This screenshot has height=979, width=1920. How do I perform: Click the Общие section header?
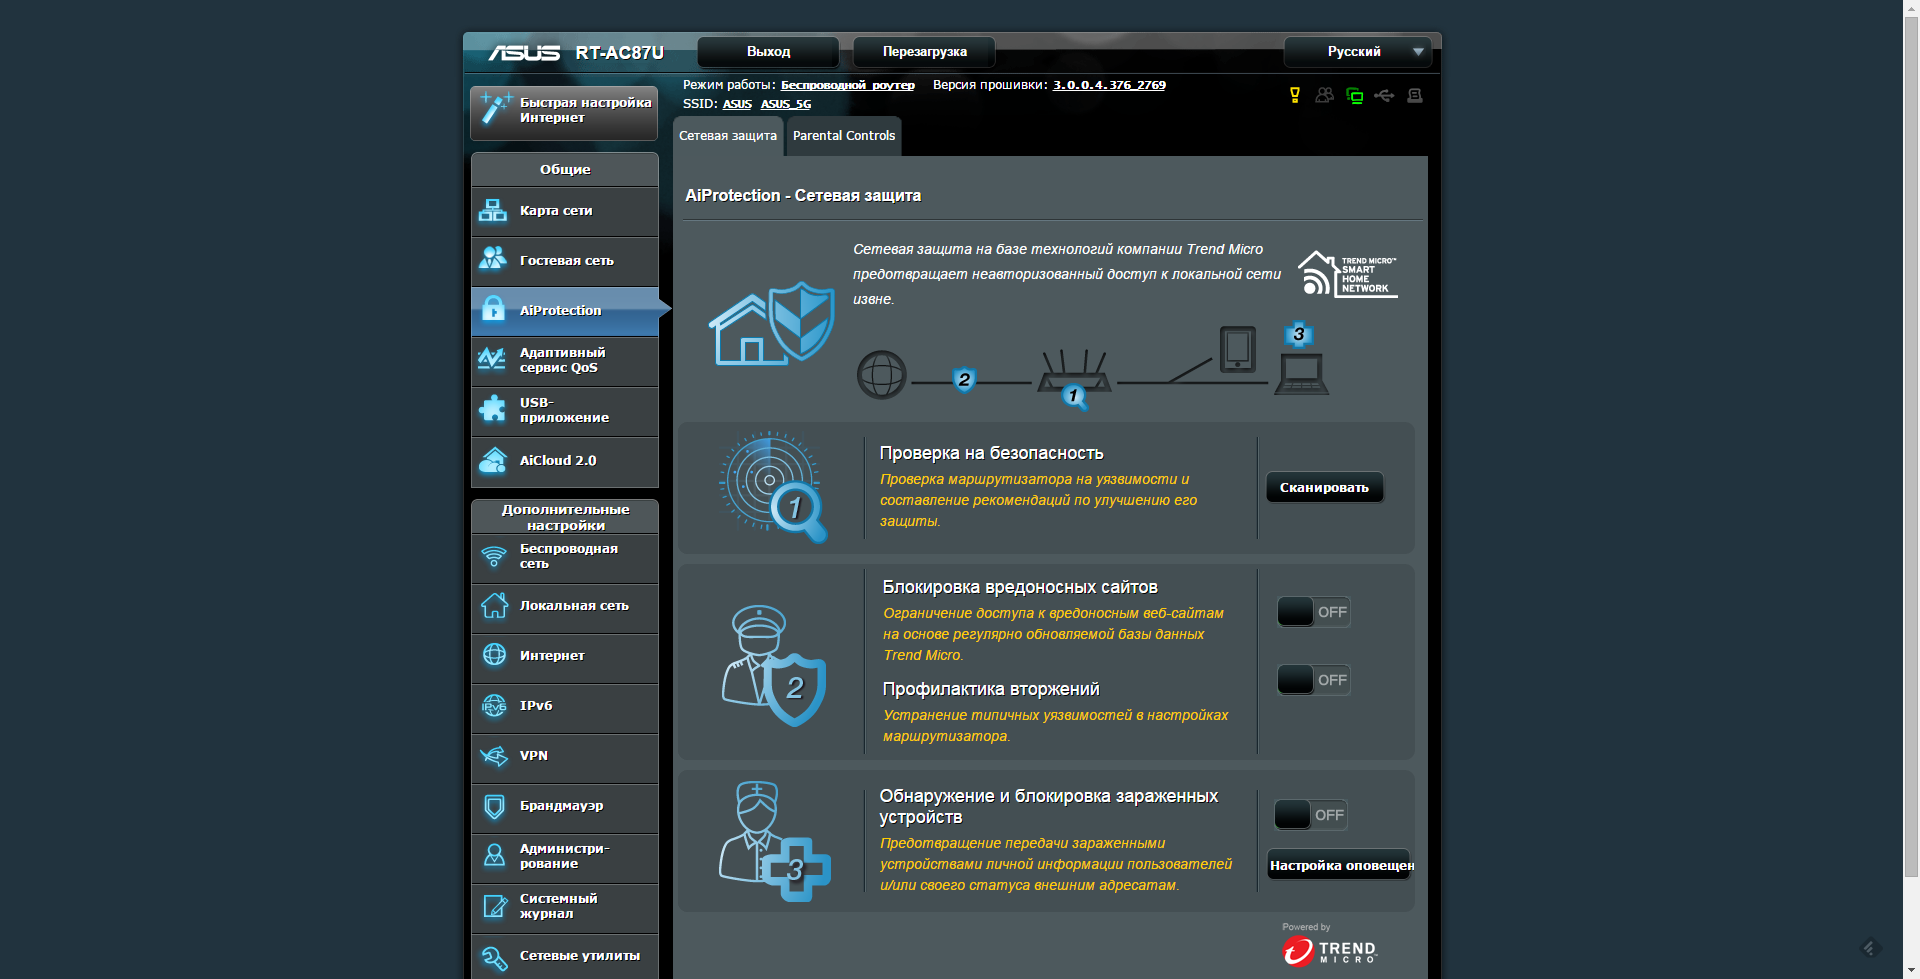point(565,170)
